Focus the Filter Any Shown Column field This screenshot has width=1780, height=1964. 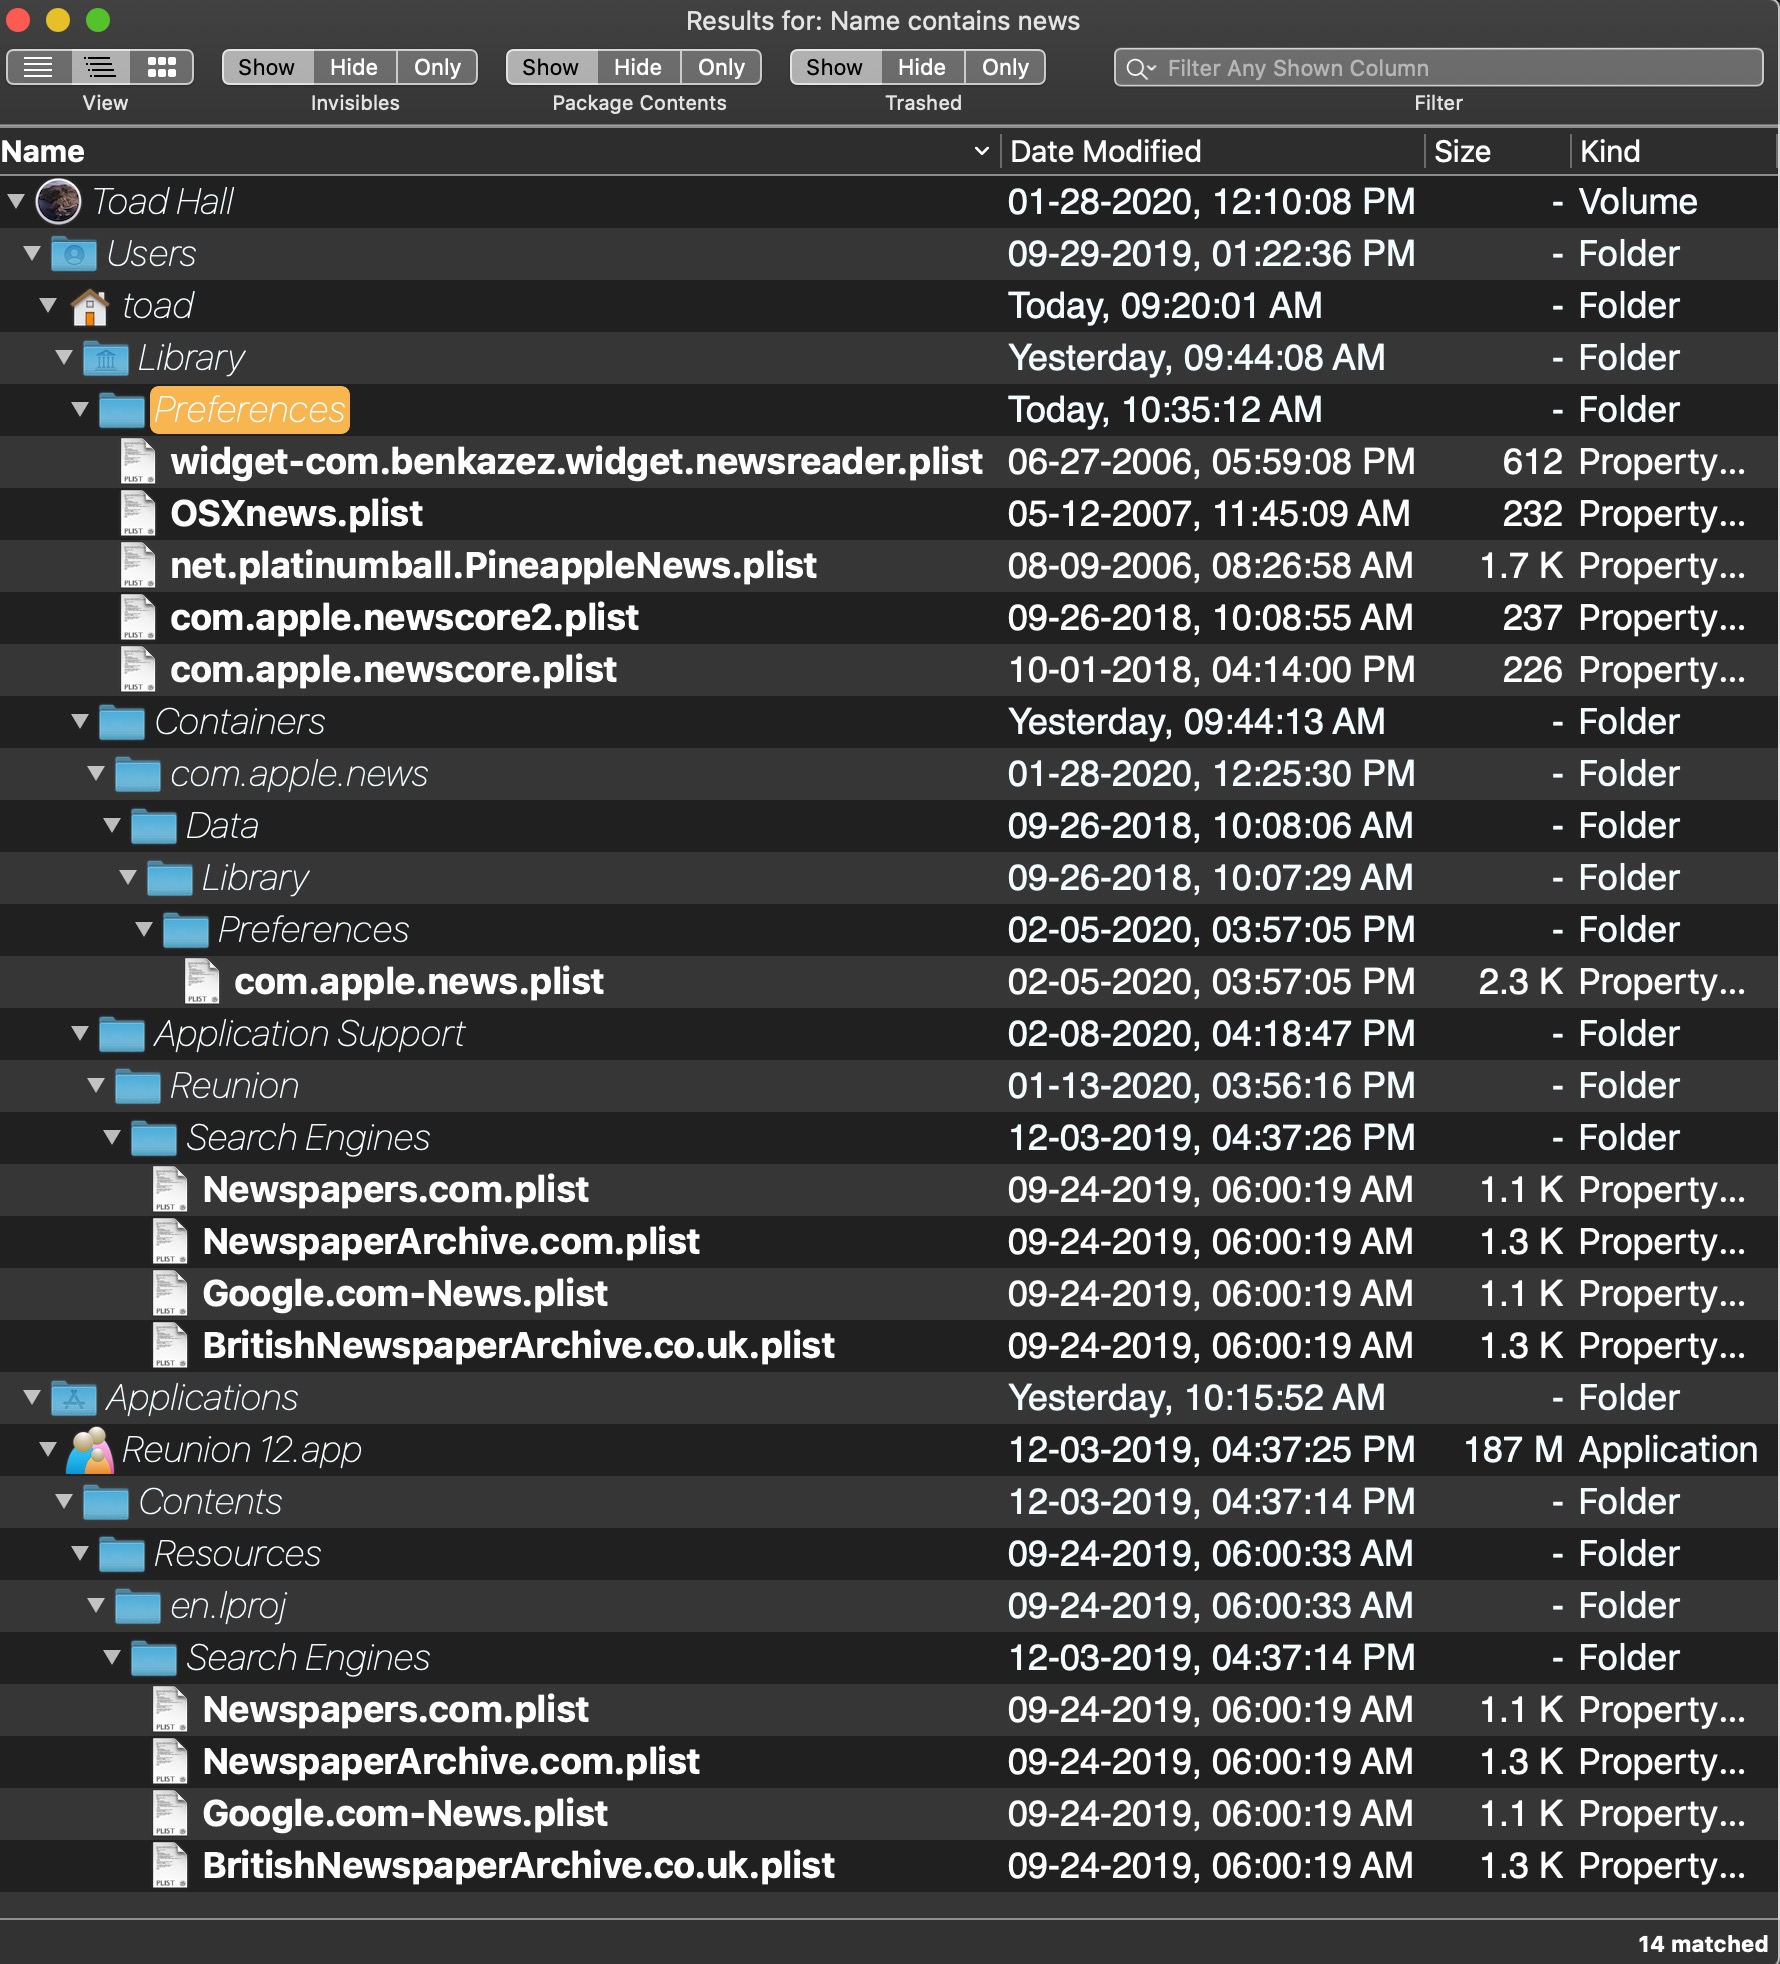[x=1438, y=68]
